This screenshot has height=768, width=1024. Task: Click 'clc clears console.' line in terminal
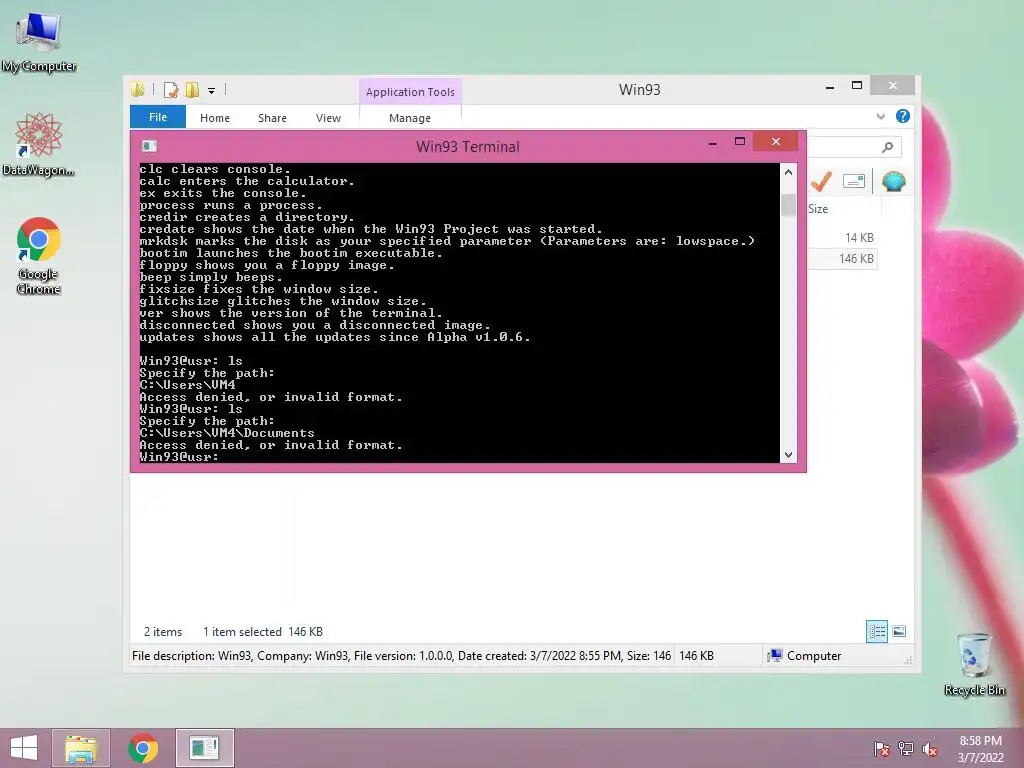[215, 169]
